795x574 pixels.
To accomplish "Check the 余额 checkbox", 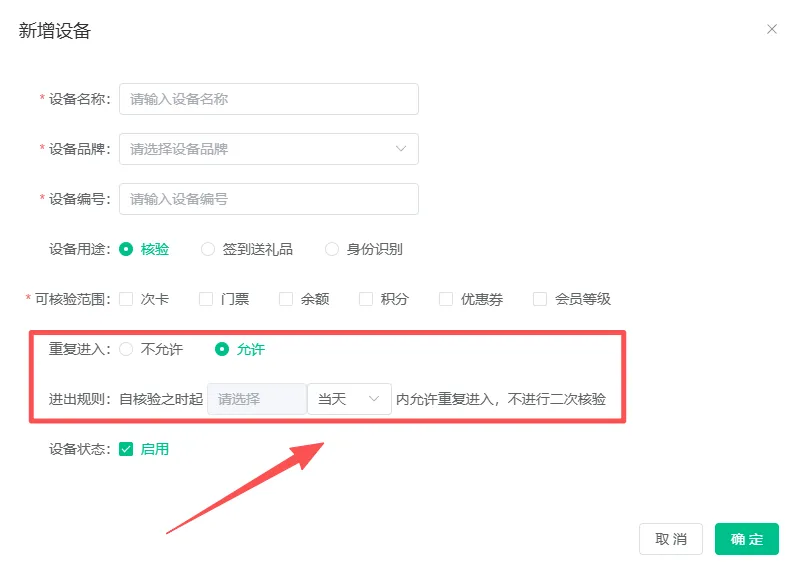I will pos(286,299).
